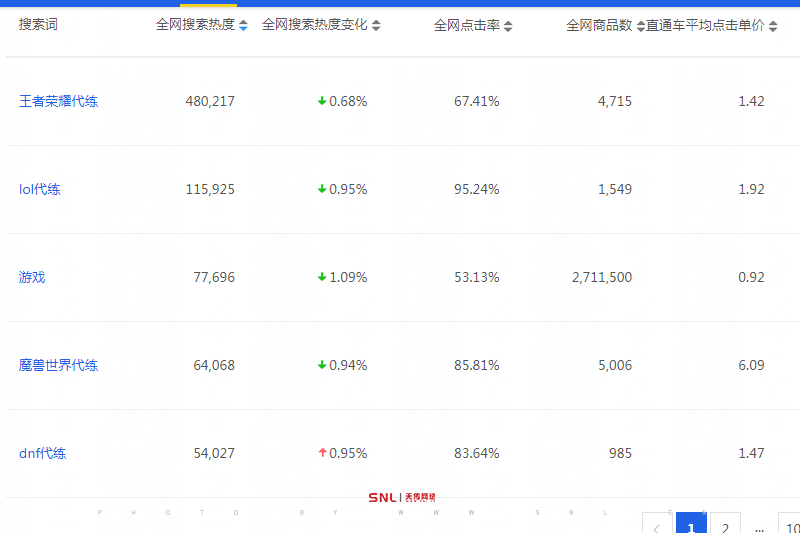Image resolution: width=800 pixels, height=533 pixels.
Task: Click the 全网搜索热度 header label
Action: pyautogui.click(x=195, y=24)
